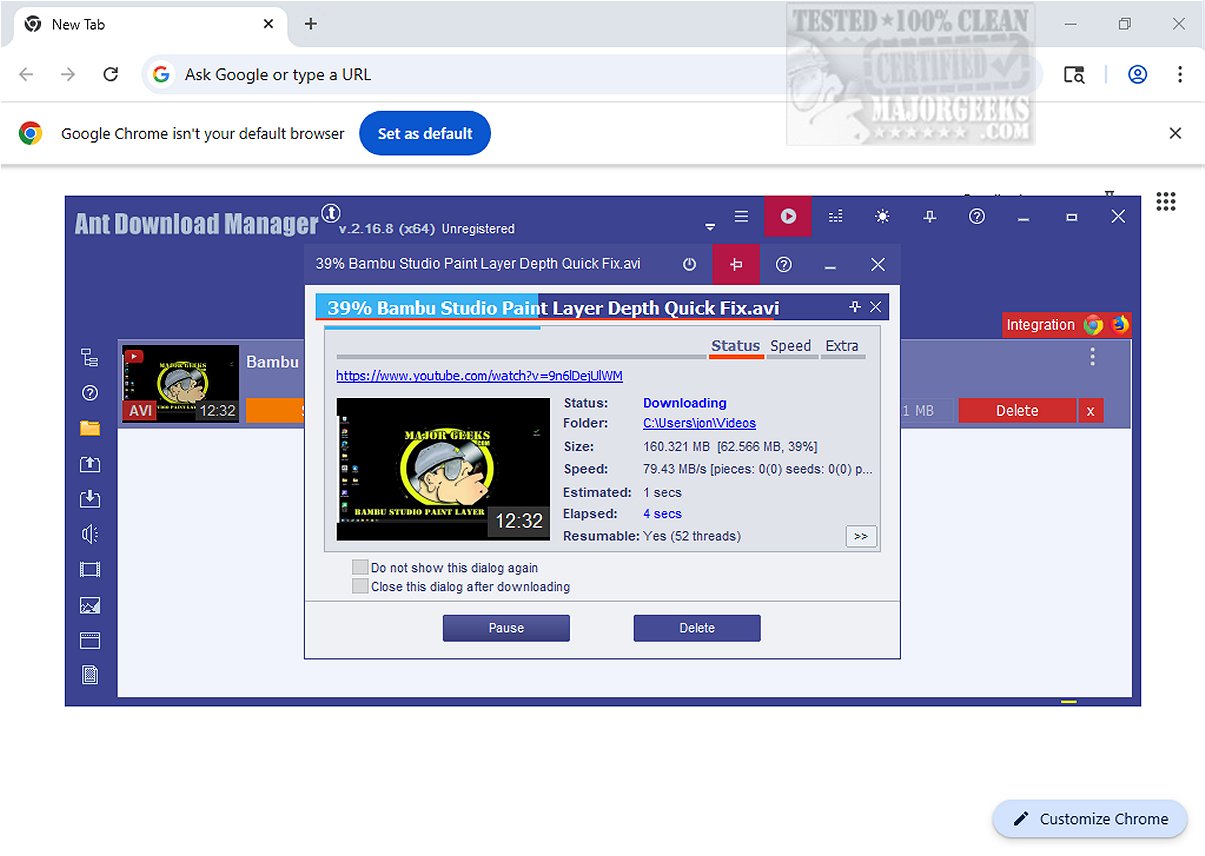Open Chrome profile avatar icon
The image size is (1205, 856).
click(1137, 75)
